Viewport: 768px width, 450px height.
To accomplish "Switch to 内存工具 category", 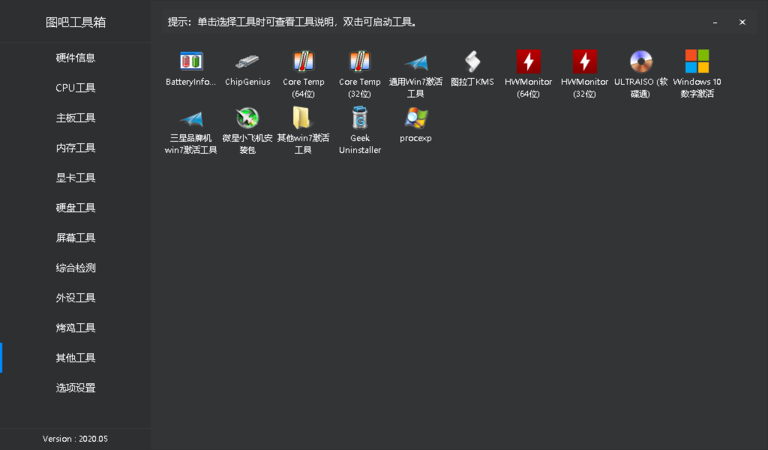I will pos(75,148).
